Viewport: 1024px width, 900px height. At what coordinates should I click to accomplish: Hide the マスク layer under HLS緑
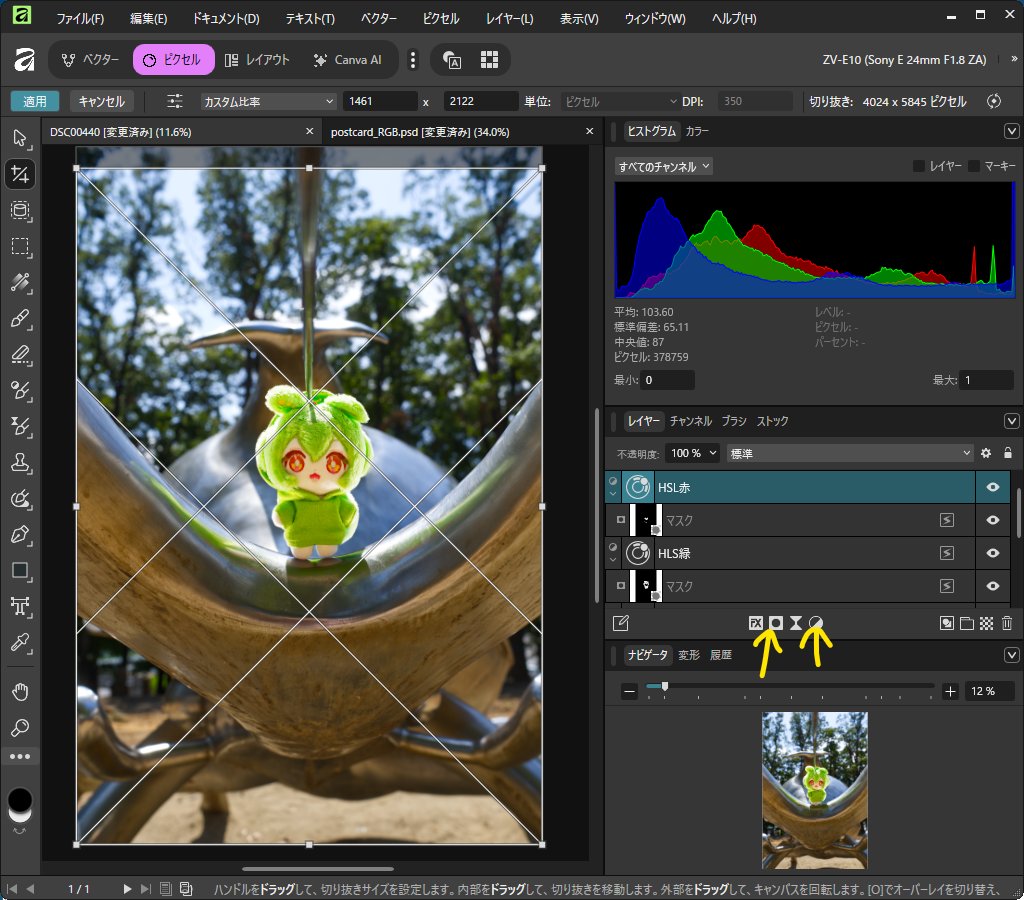pyautogui.click(x=993, y=586)
